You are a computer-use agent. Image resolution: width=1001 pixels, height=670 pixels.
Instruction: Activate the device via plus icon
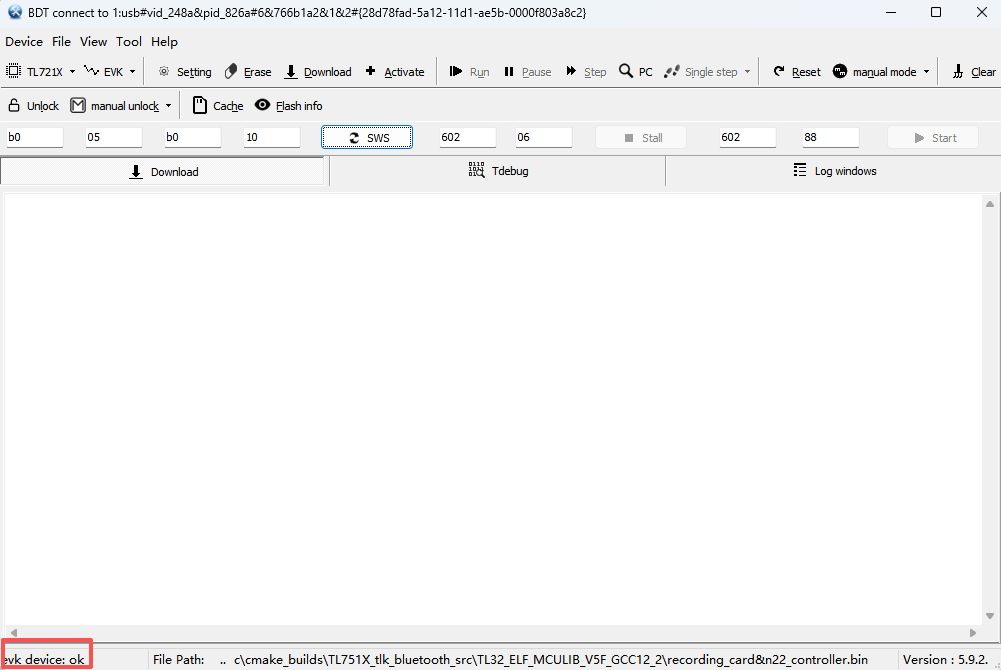coord(370,71)
